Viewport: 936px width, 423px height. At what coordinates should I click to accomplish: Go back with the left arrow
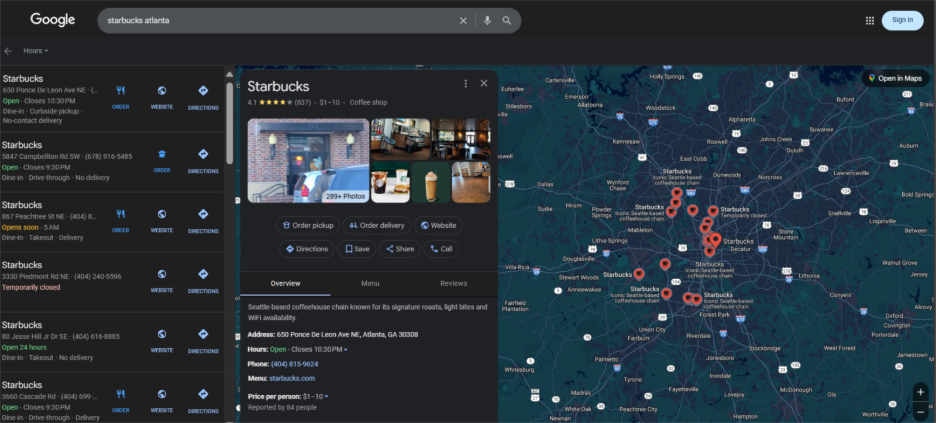8,51
